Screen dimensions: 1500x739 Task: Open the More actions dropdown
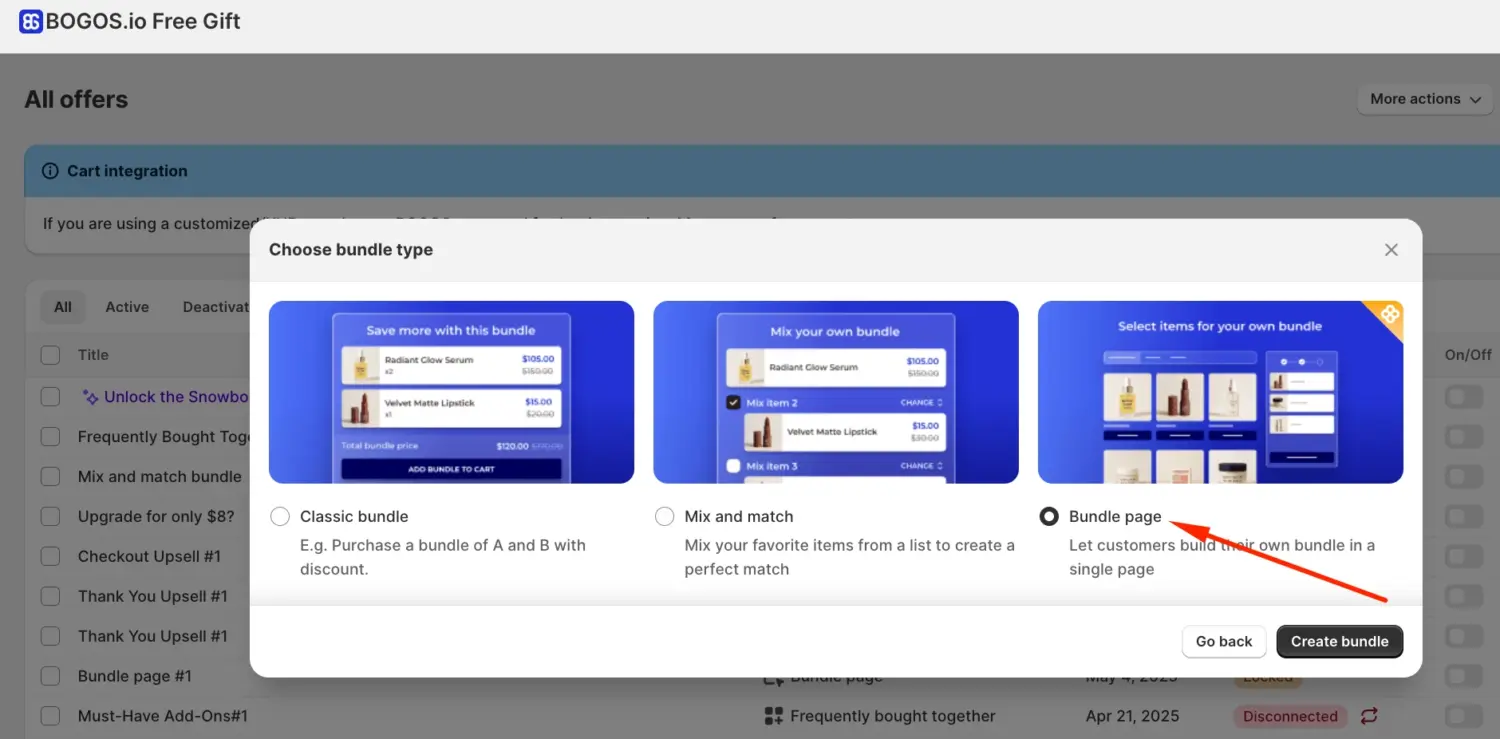(1424, 99)
